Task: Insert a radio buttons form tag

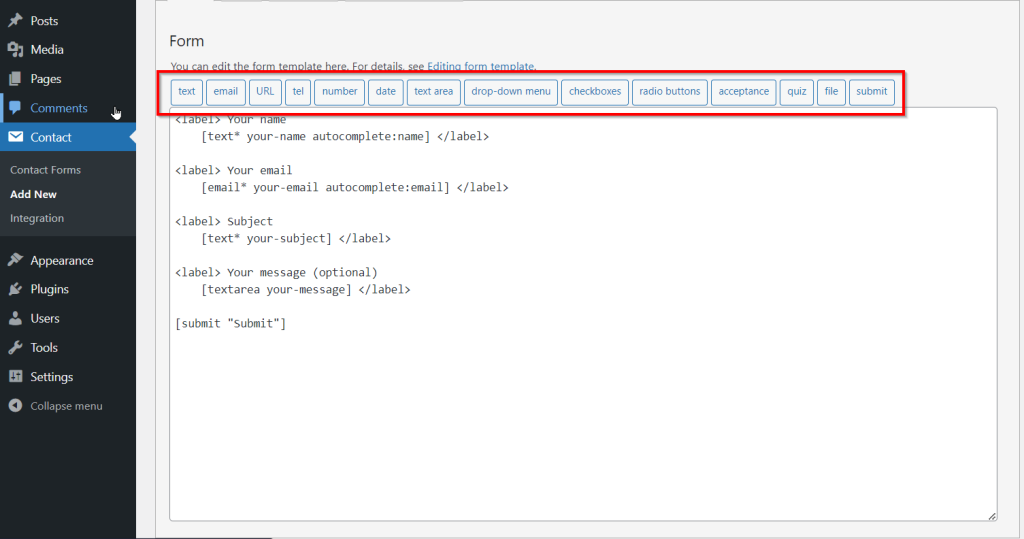Action: tap(669, 92)
